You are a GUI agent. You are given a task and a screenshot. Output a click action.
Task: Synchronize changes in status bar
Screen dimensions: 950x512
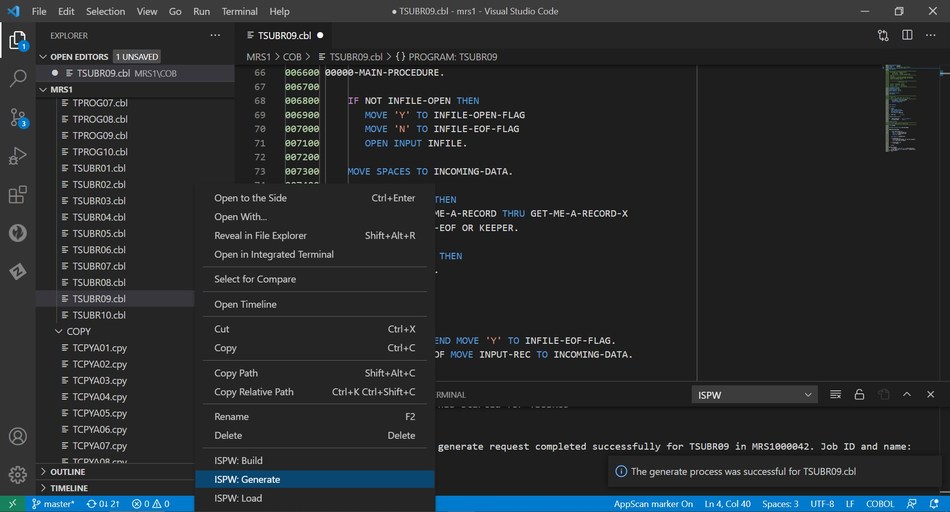coord(102,504)
